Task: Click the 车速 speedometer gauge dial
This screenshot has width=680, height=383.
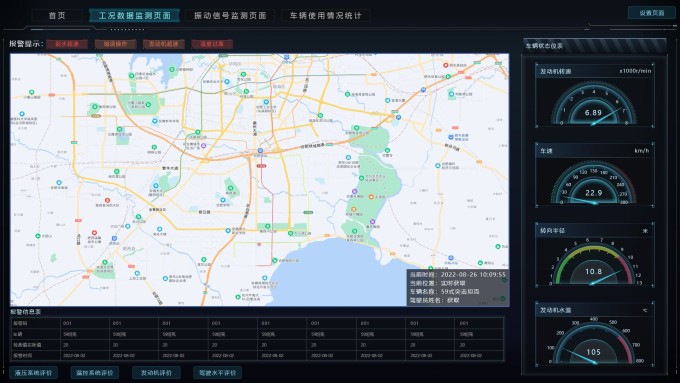Action: pos(594,183)
